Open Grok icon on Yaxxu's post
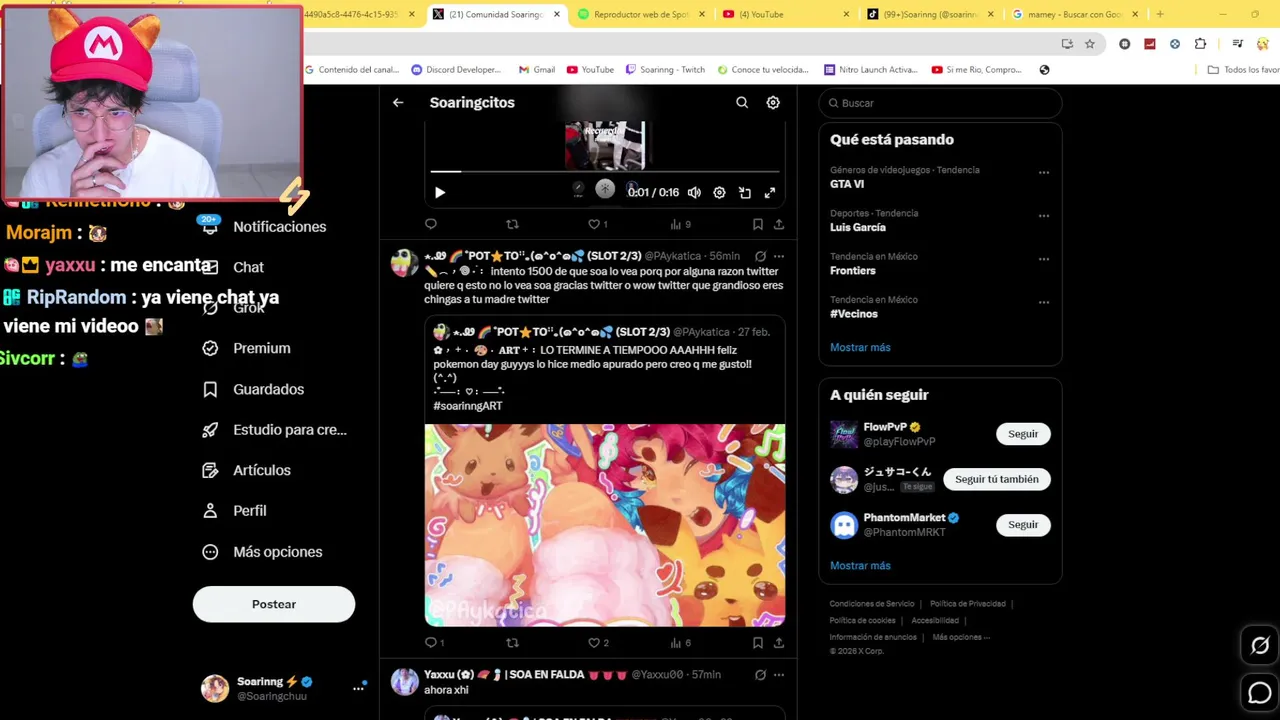The width and height of the screenshot is (1280, 720). [760, 675]
